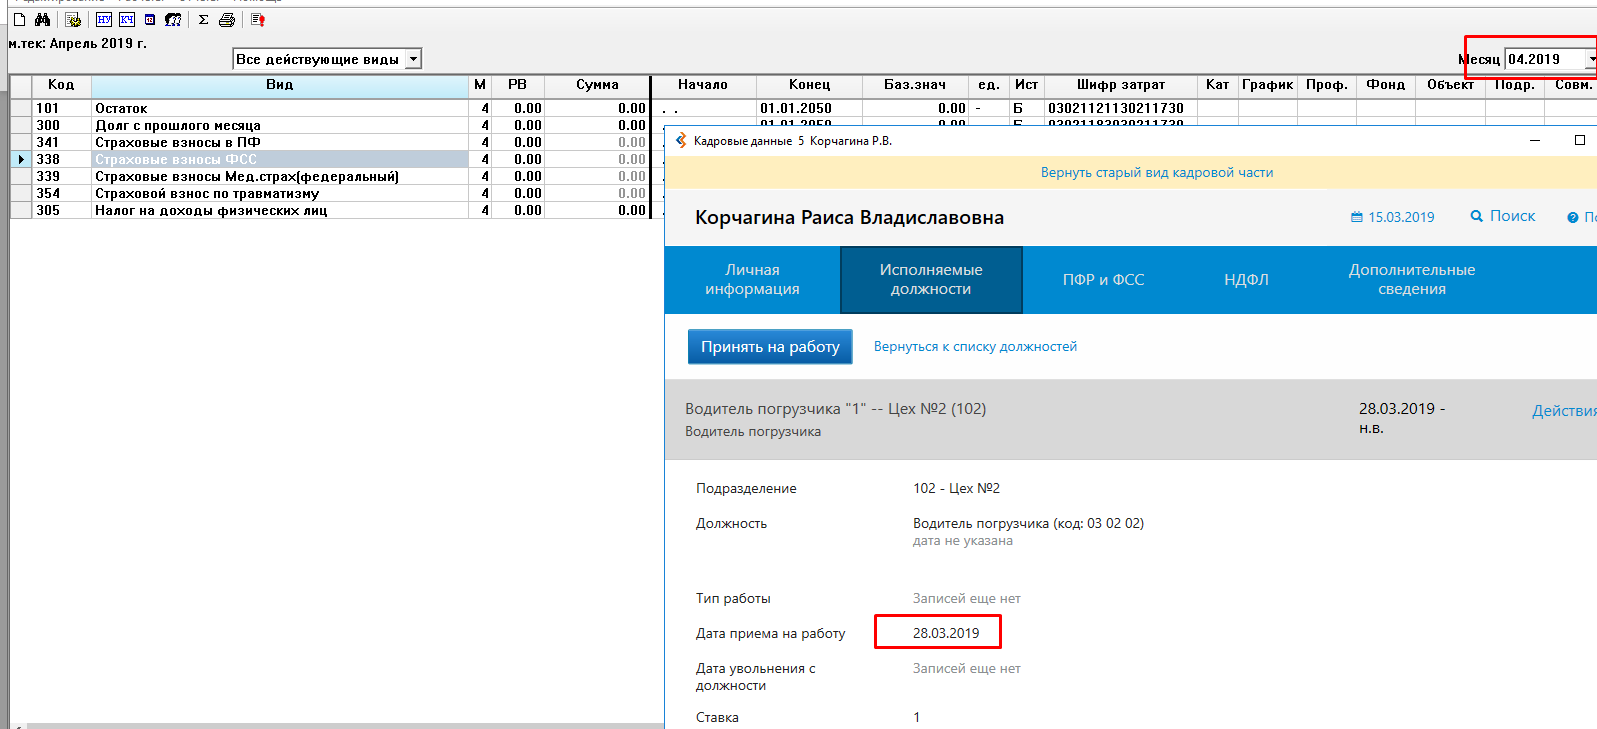Open search with the binoculars icon

(x=42, y=19)
